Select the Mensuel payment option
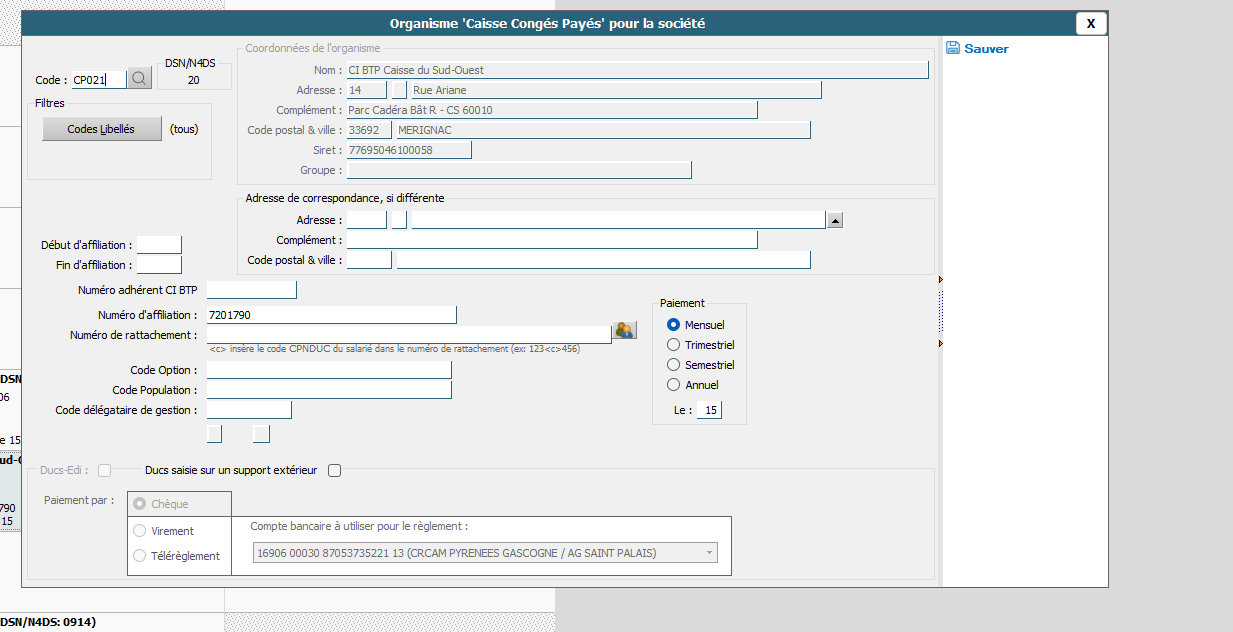Screen dimensions: 1233x632 [673, 325]
